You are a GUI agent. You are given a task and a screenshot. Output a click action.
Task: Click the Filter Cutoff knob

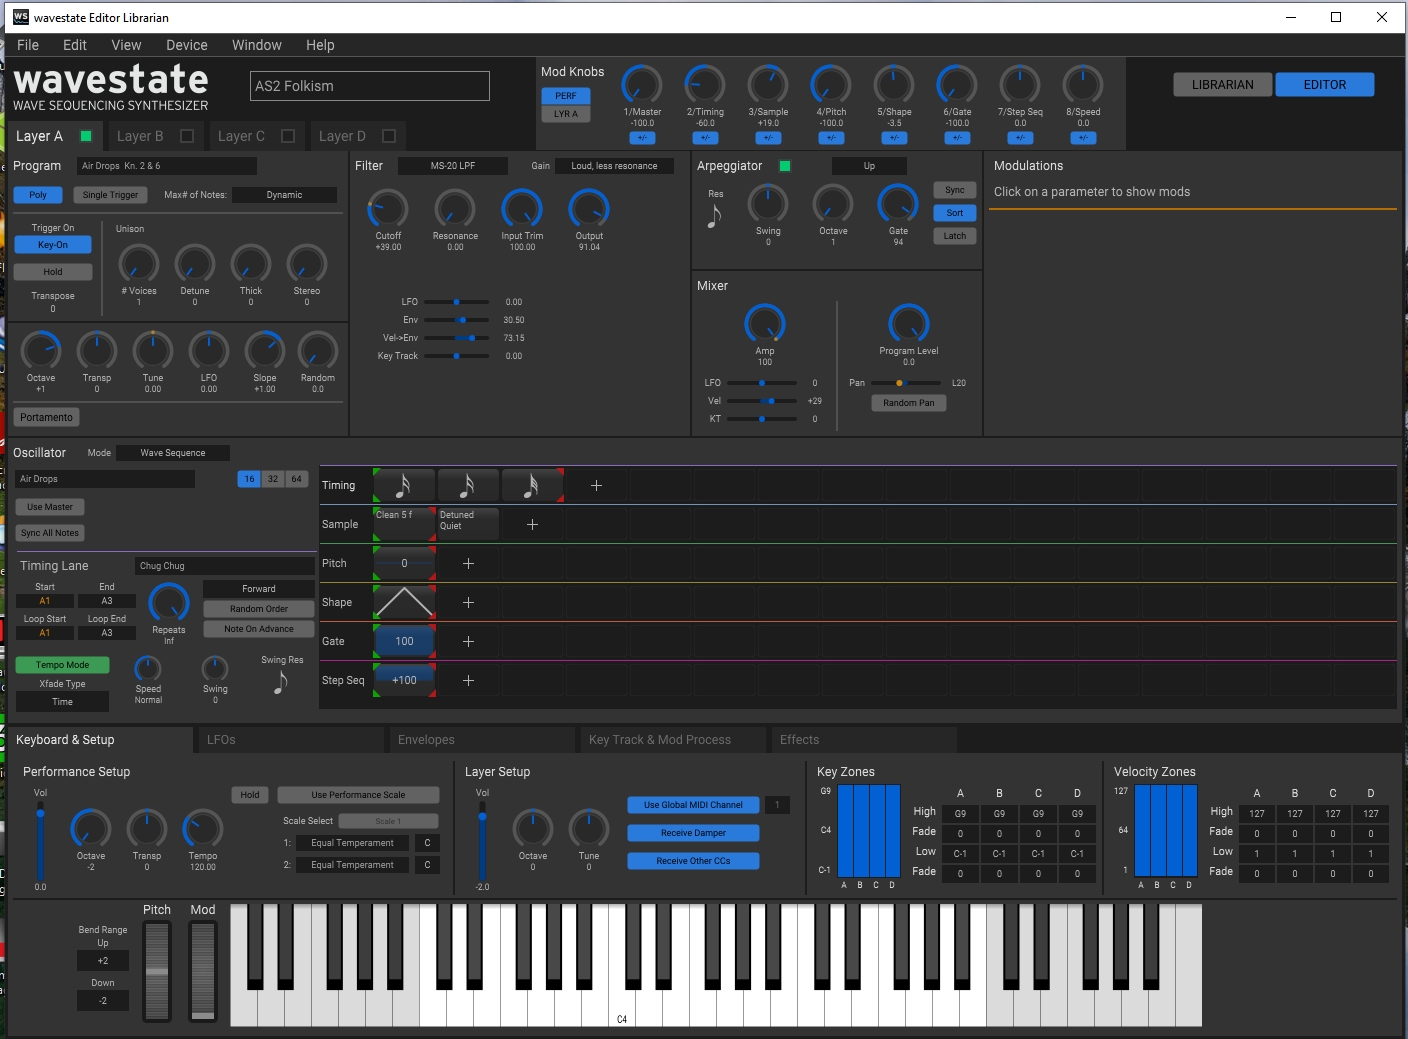[x=388, y=209]
